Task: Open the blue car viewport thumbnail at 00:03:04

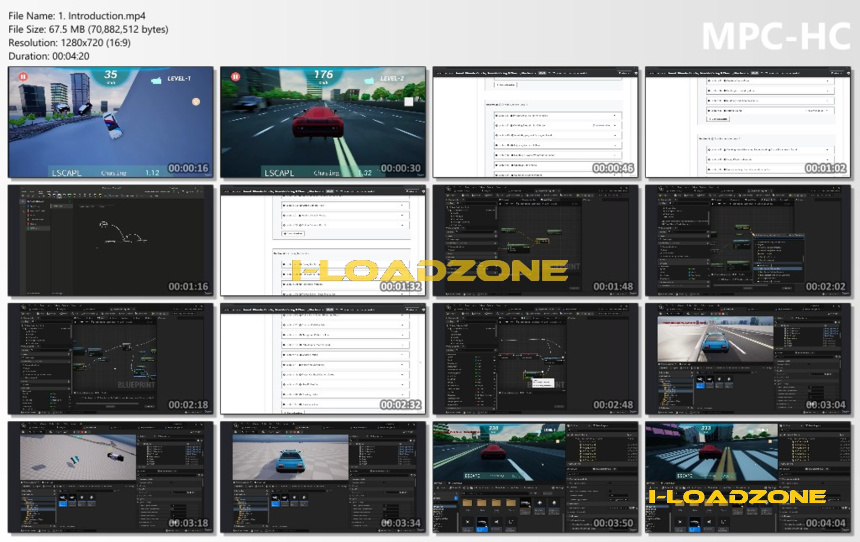Action: [x=748, y=359]
